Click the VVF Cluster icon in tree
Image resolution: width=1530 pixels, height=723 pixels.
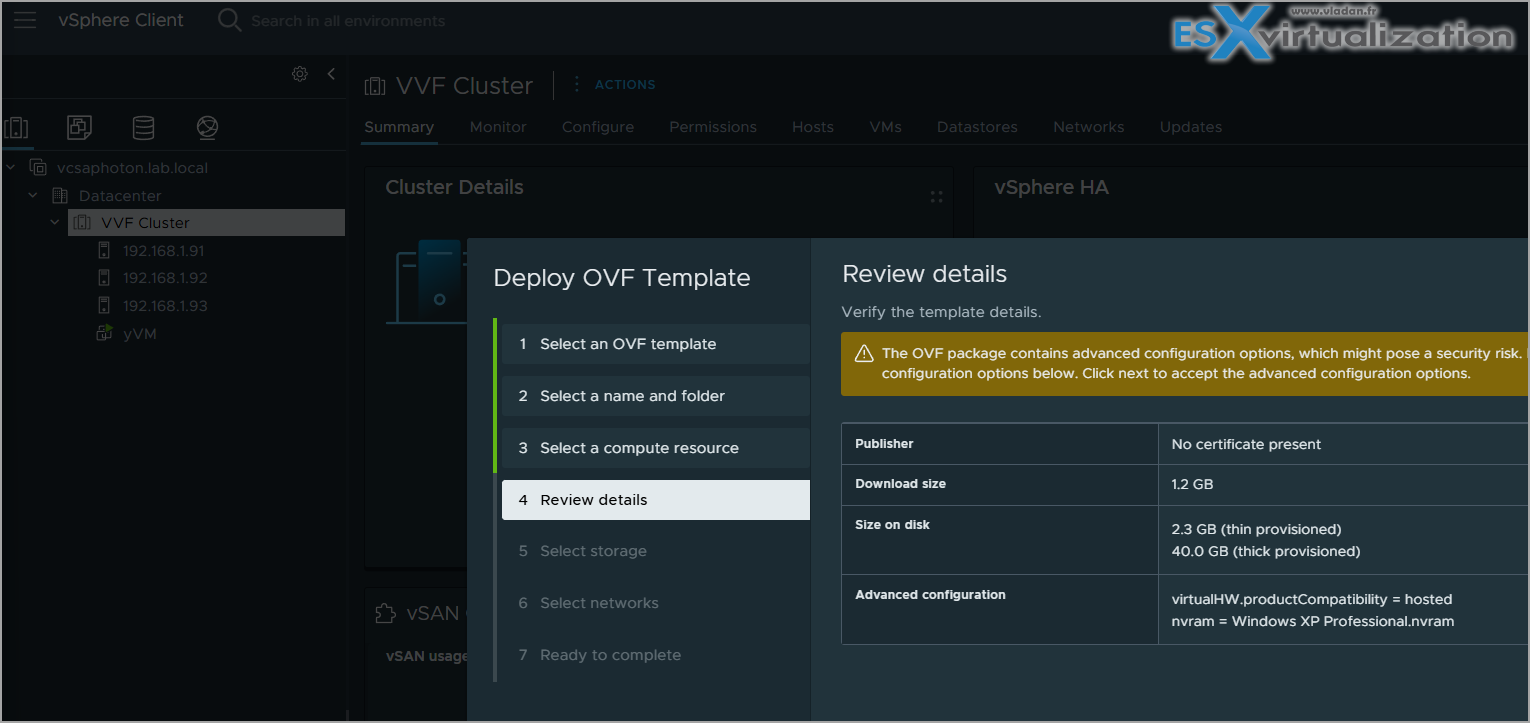tap(82, 223)
